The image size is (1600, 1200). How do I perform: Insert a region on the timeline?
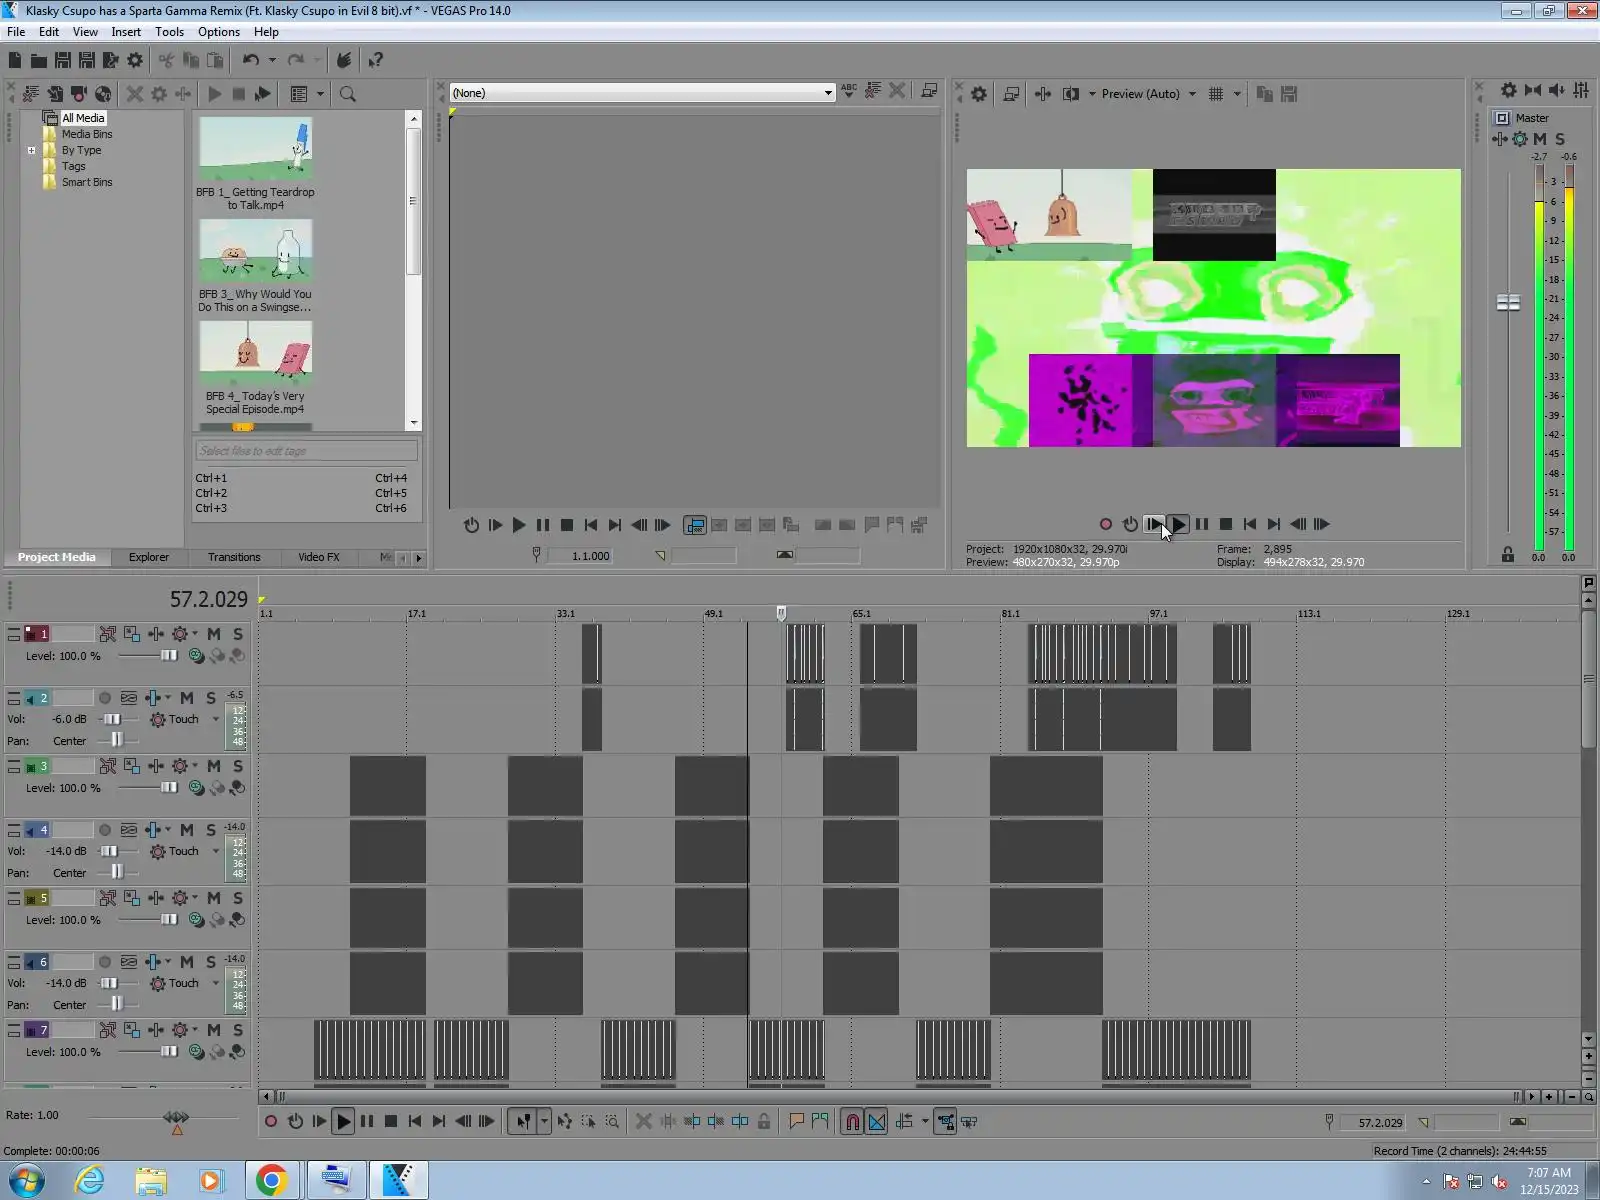pos(820,1122)
